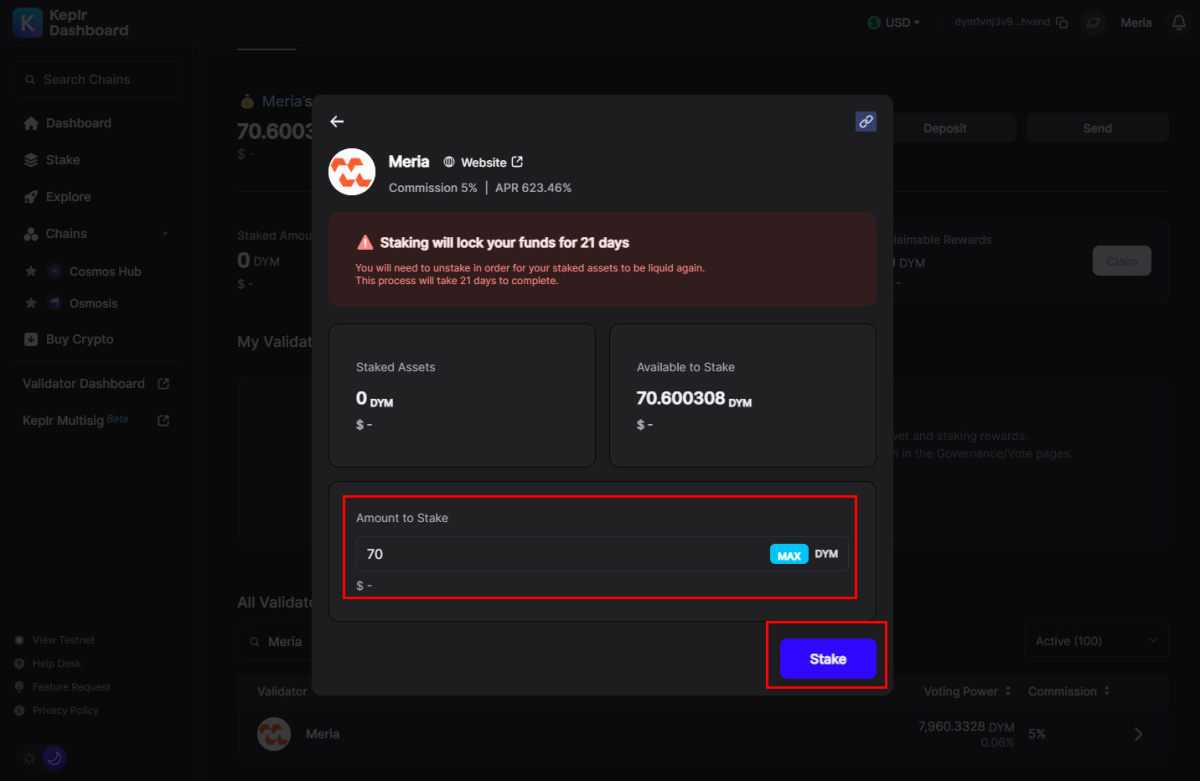The width and height of the screenshot is (1200, 781).
Task: Click the dym1vnj3v9...hvsnd wallet address
Action: (x=1002, y=22)
